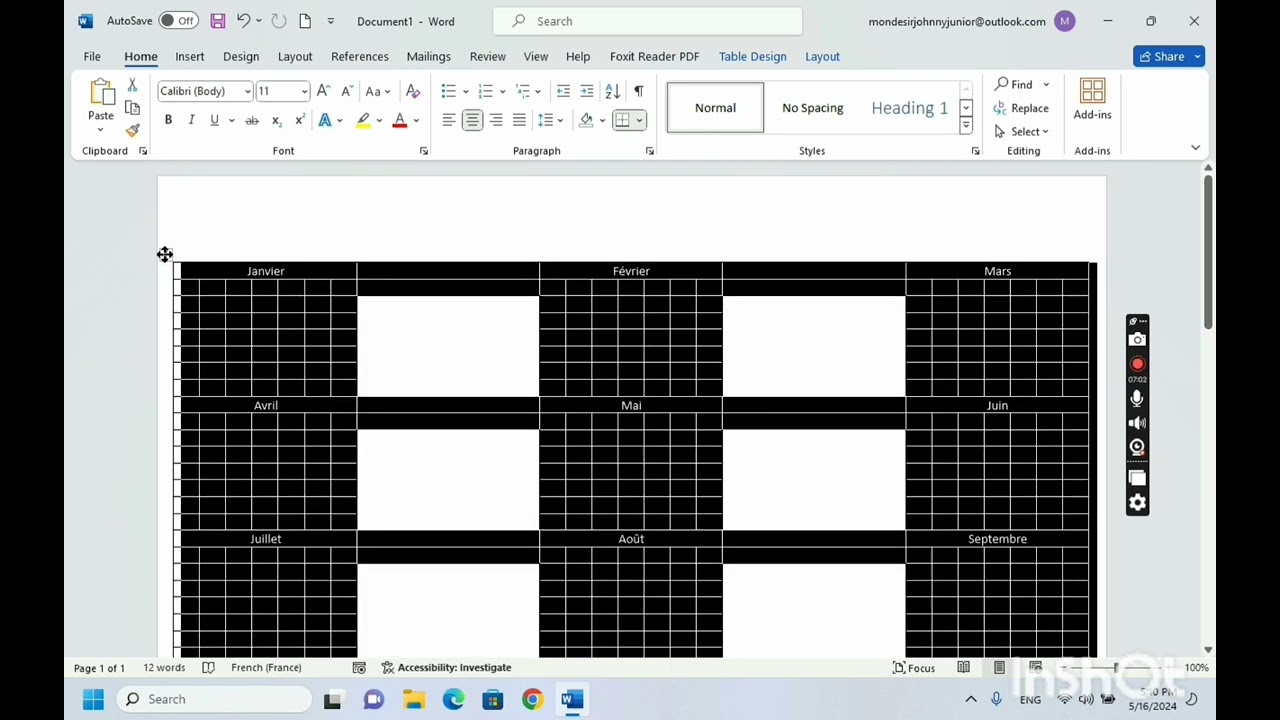1280x720 pixels.
Task: Open font name dropdown Calibri (Body)
Action: tap(248, 91)
